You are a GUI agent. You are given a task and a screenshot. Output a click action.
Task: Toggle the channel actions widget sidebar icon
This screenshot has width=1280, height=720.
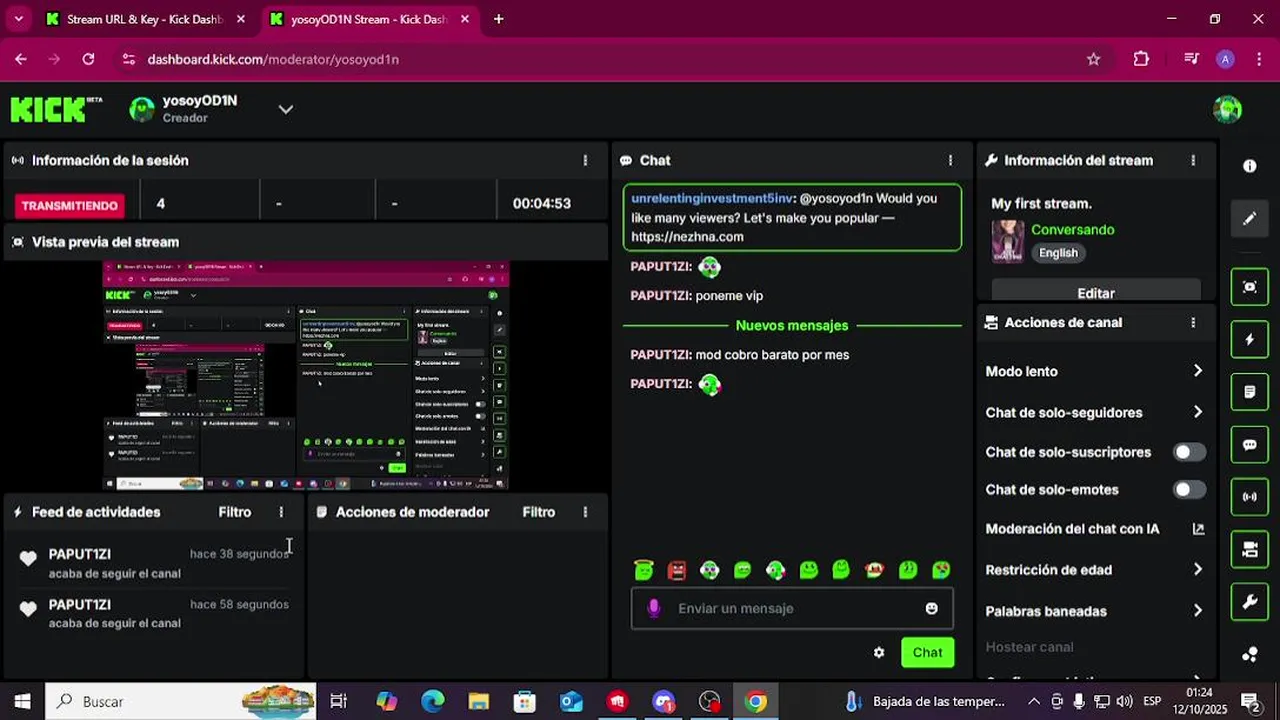point(1249,549)
